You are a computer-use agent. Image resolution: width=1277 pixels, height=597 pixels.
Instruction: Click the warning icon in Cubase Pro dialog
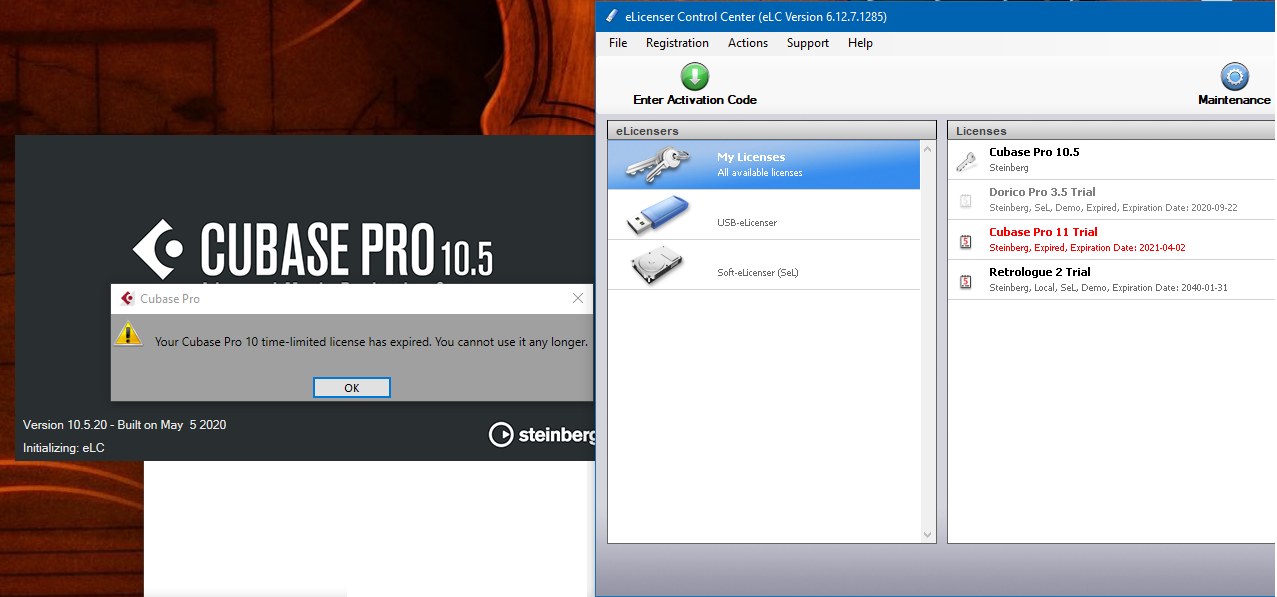pyautogui.click(x=128, y=333)
